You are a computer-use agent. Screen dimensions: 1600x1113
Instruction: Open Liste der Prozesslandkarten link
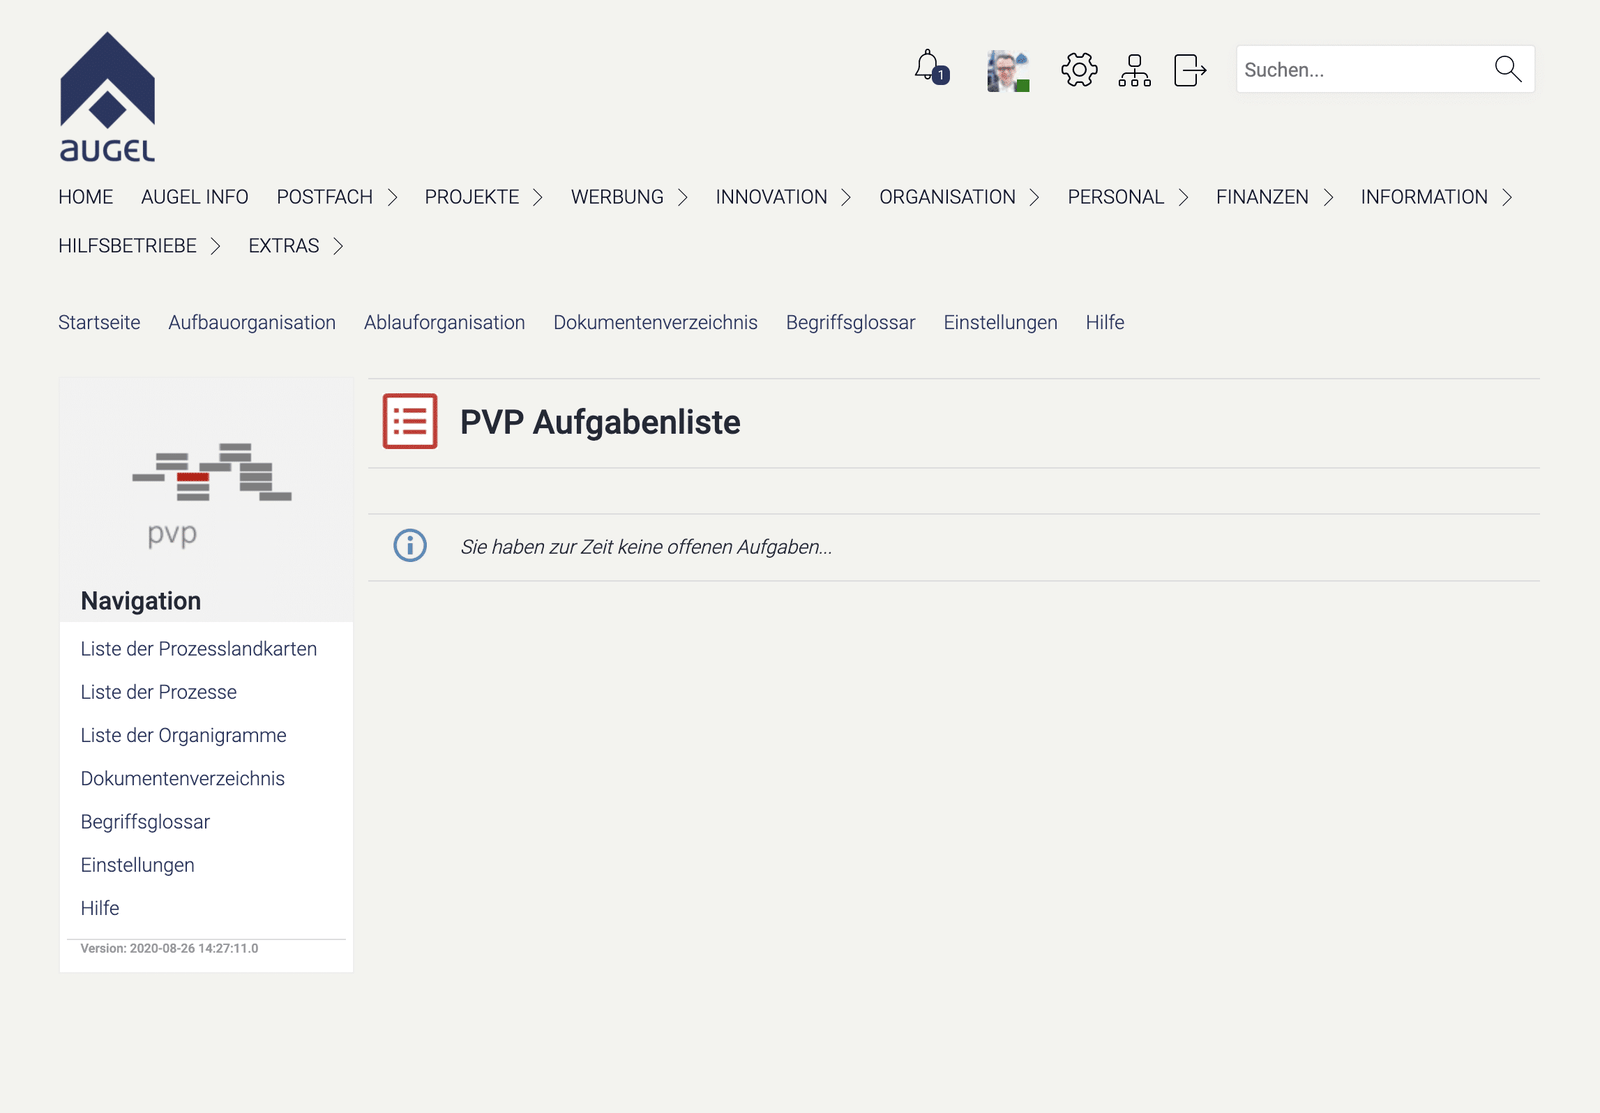coord(199,649)
